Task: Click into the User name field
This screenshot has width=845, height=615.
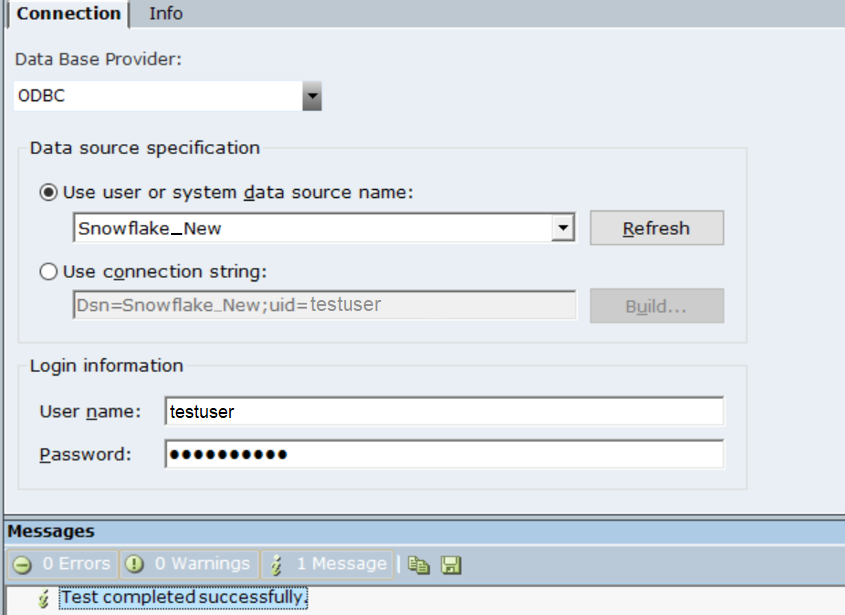Action: point(443,411)
